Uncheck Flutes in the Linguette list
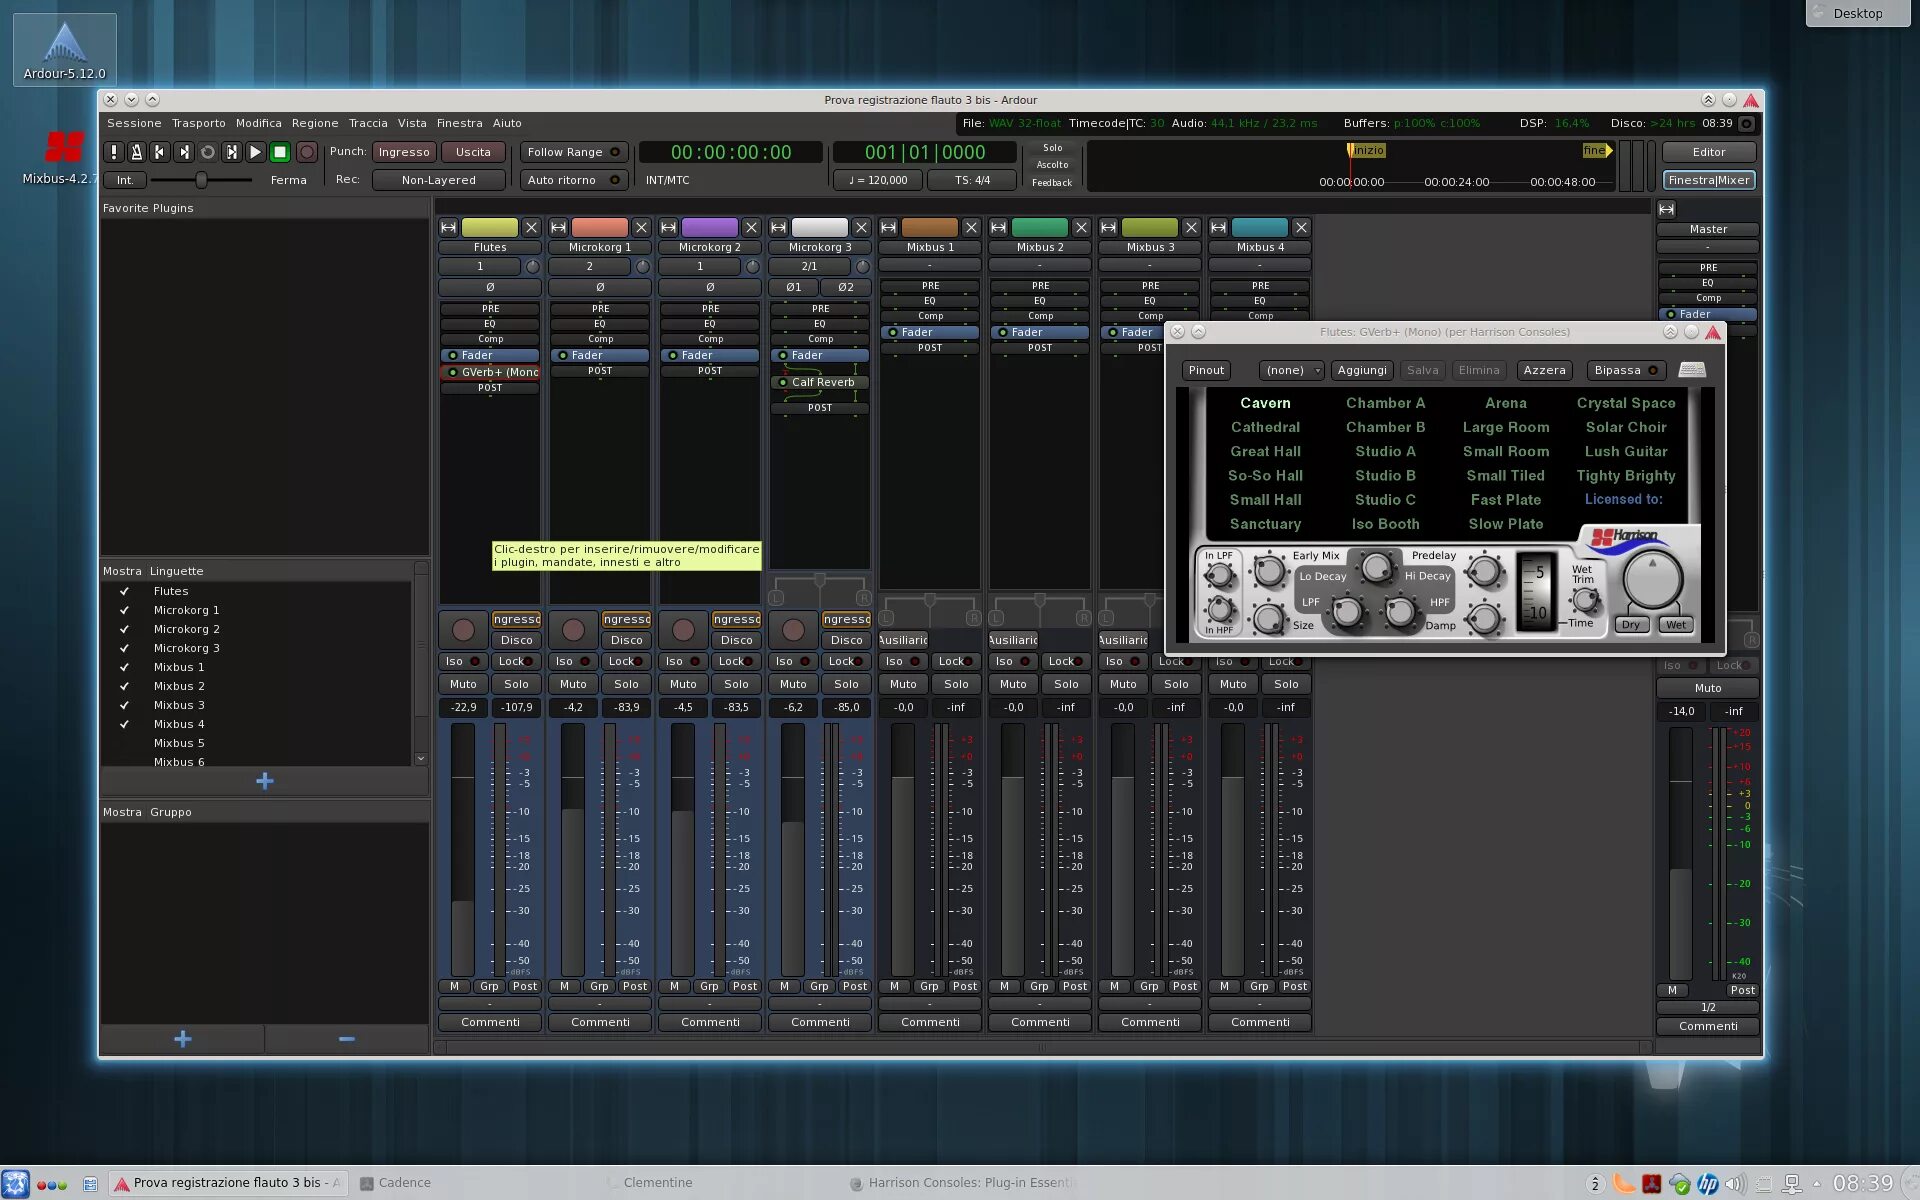1920x1200 pixels. click(125, 591)
